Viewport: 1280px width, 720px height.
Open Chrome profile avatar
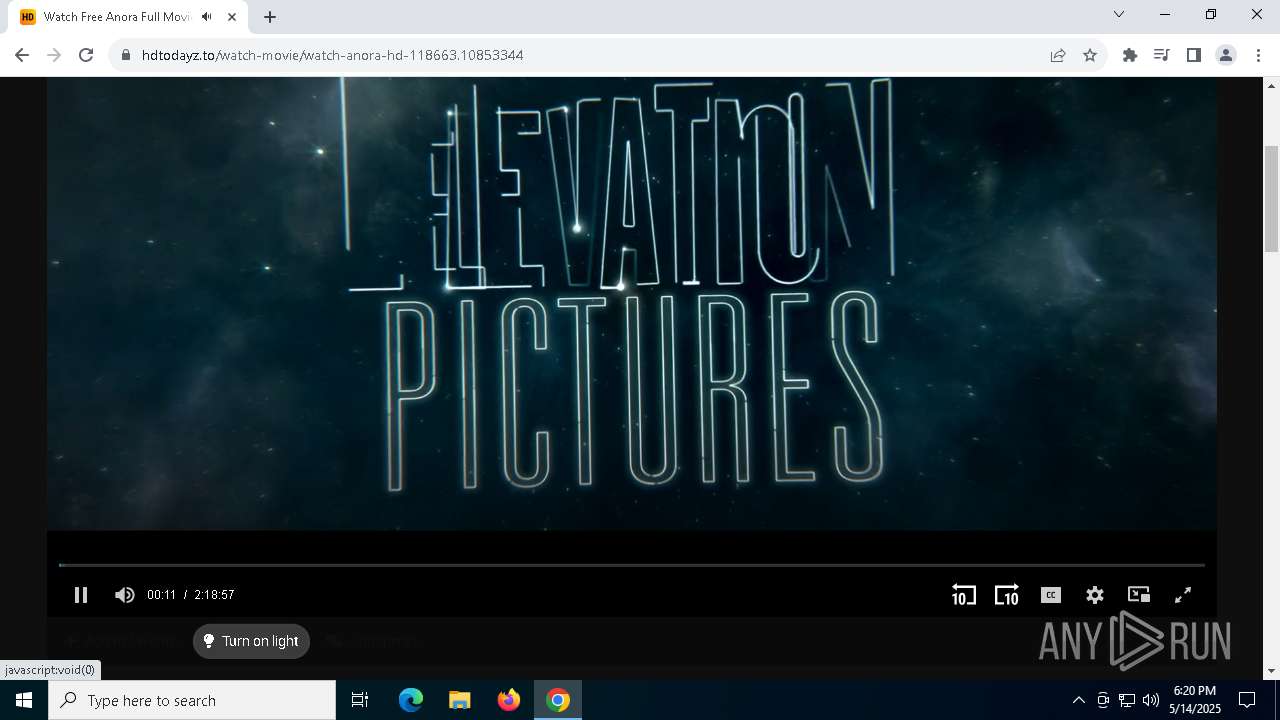[x=1226, y=55]
